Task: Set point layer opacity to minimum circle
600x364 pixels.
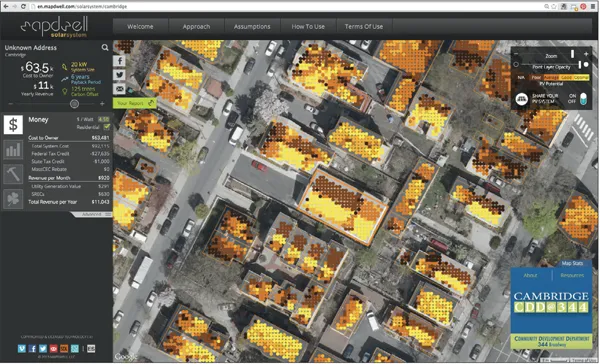Action: tap(516, 65)
